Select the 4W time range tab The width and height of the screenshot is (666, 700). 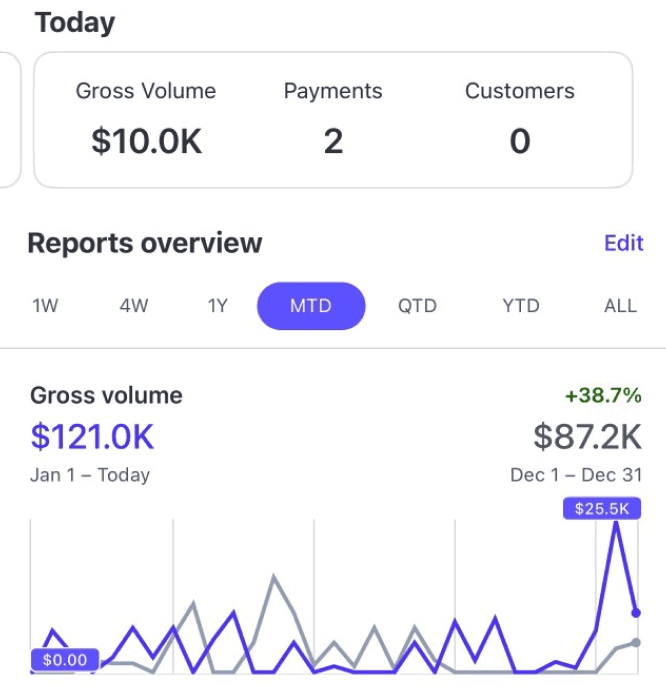pos(133,306)
